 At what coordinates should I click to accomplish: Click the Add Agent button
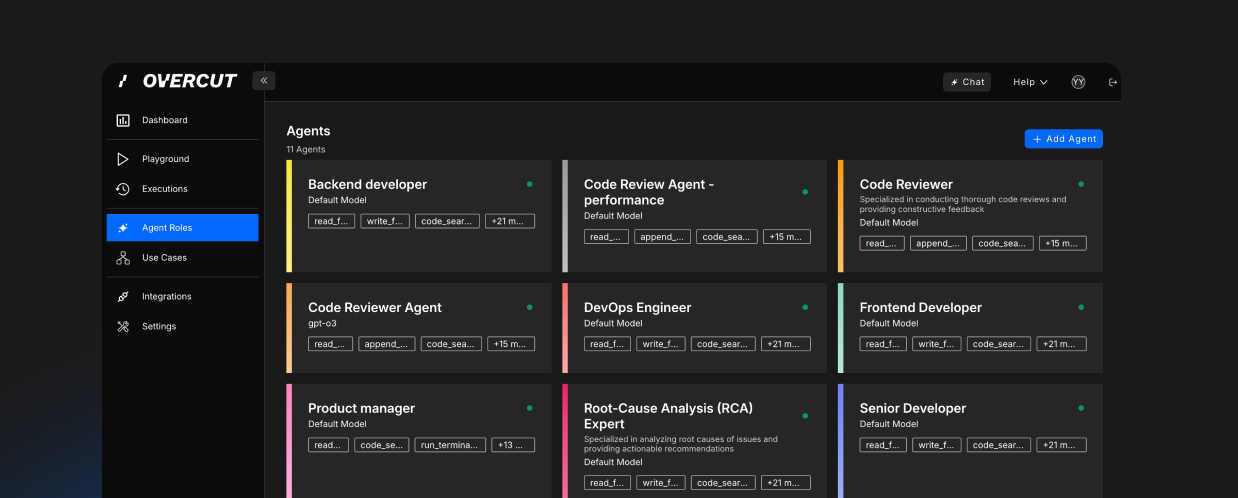[x=1064, y=139]
